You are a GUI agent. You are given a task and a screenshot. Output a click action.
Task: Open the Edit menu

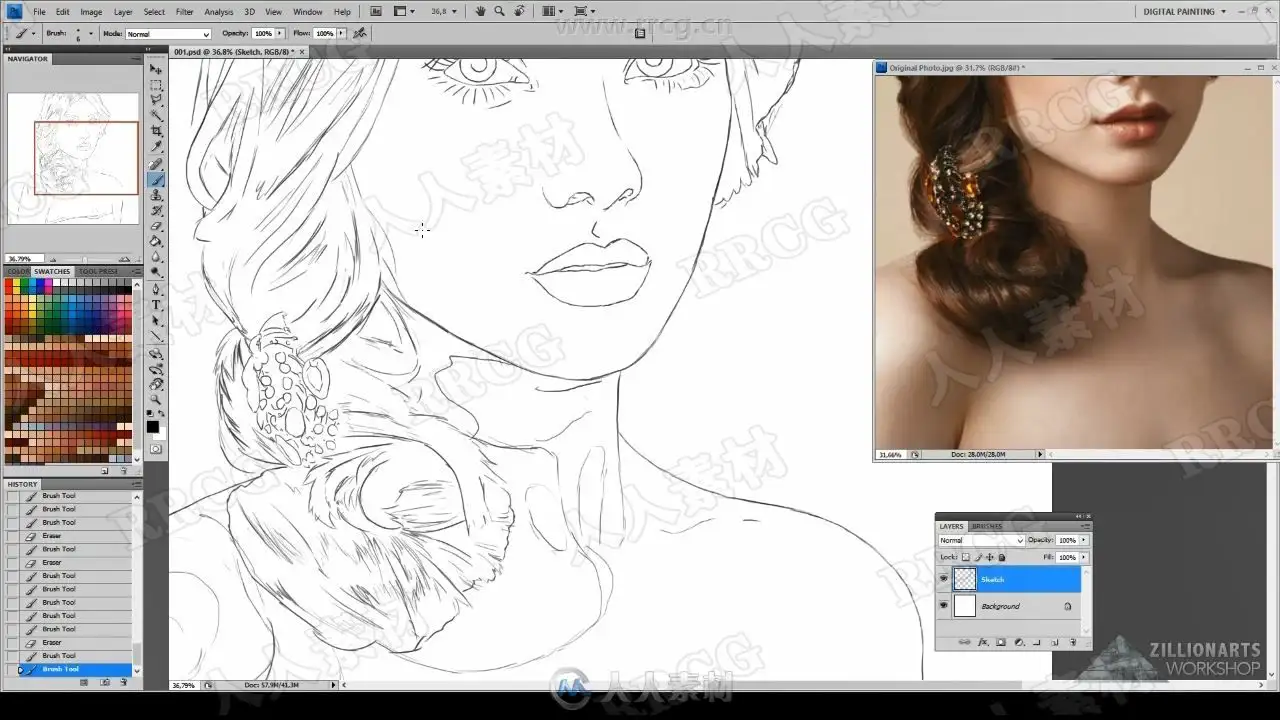[63, 12]
